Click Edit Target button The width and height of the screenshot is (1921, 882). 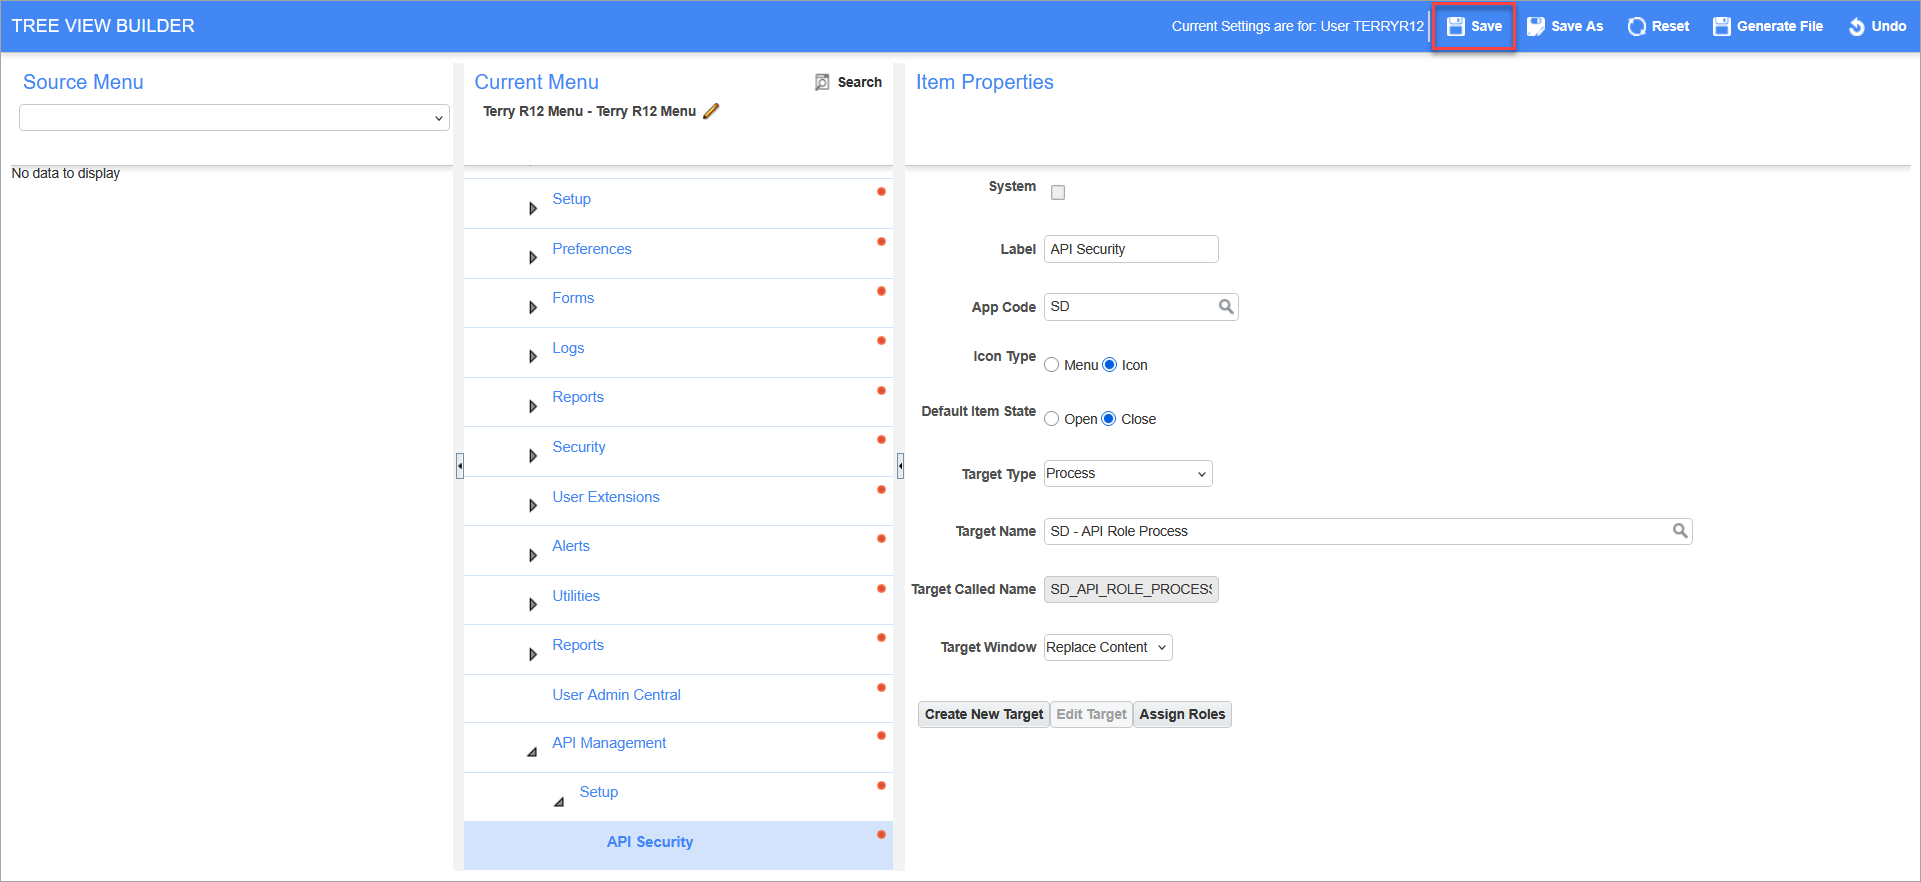pos(1091,714)
